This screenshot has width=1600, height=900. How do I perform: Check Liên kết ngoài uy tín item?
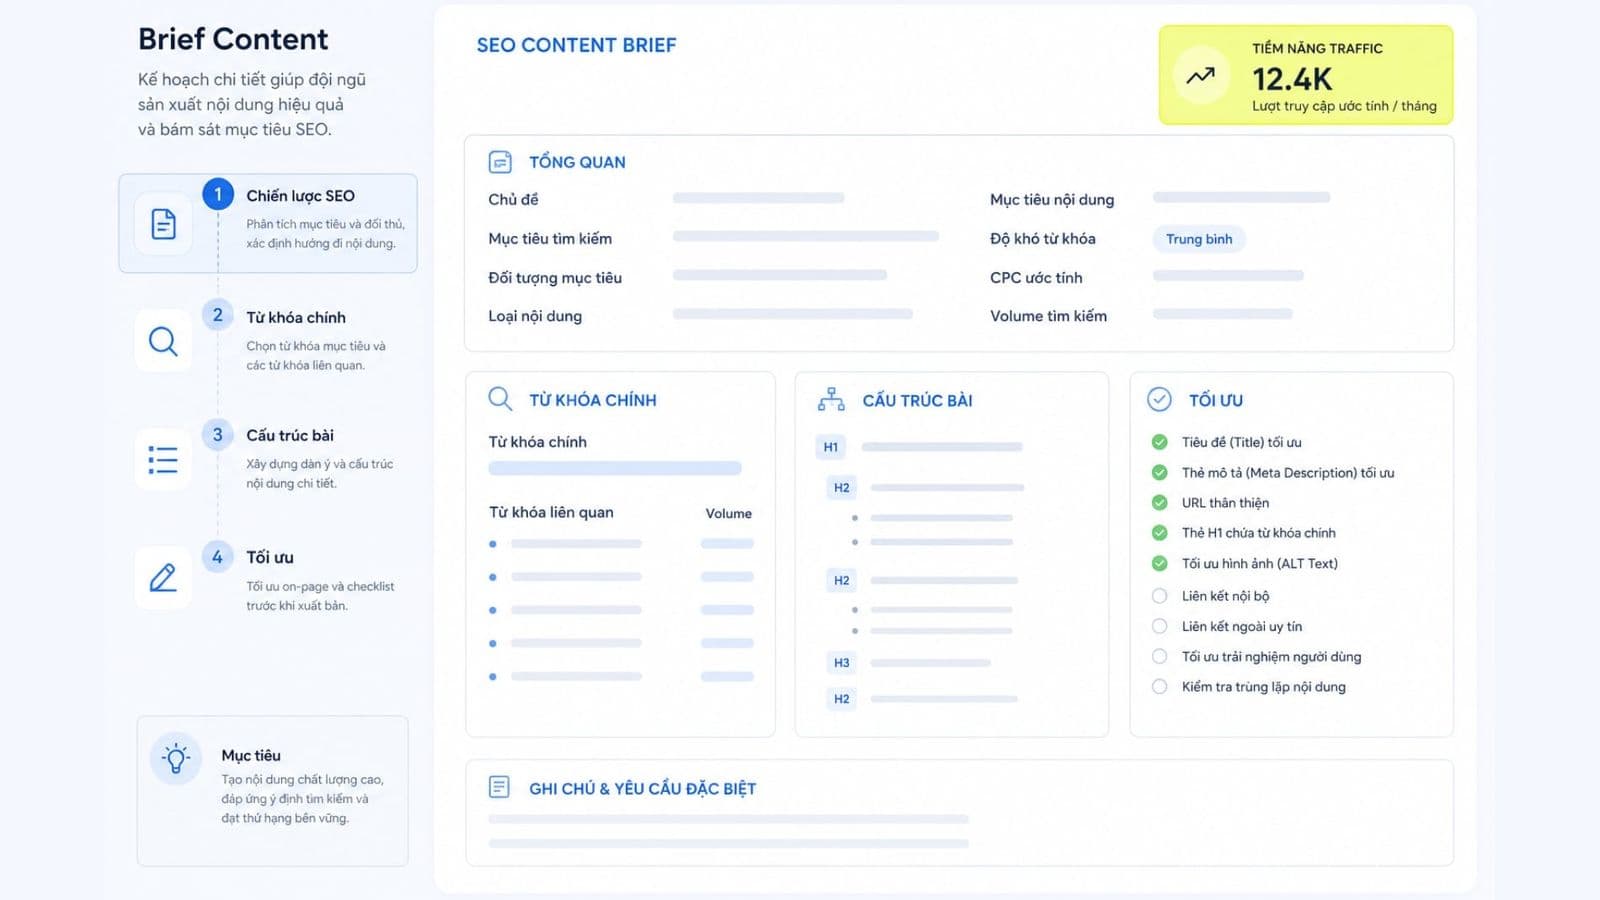1160,626
